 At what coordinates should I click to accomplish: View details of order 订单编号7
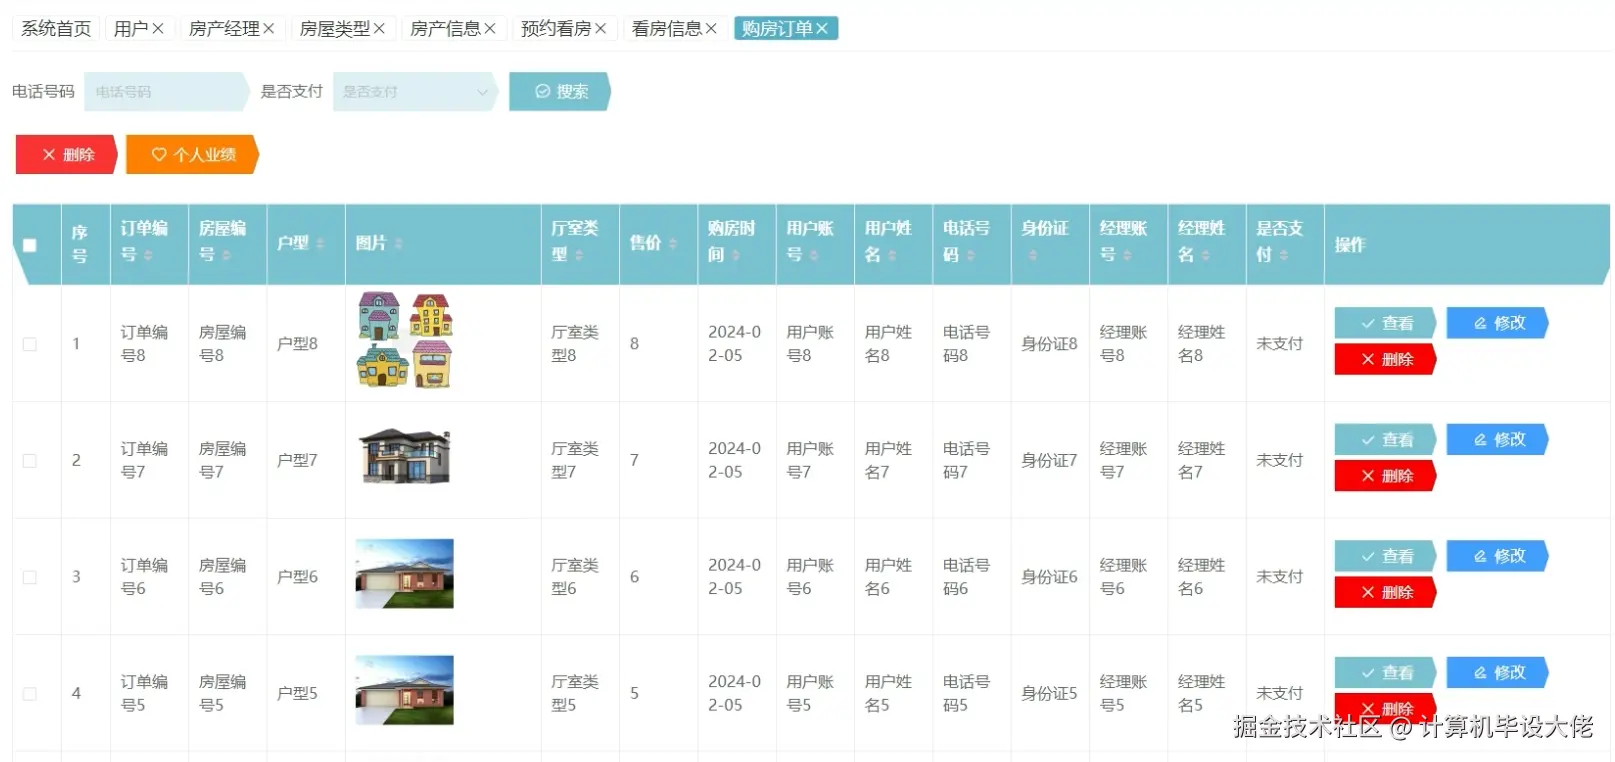tap(1385, 439)
